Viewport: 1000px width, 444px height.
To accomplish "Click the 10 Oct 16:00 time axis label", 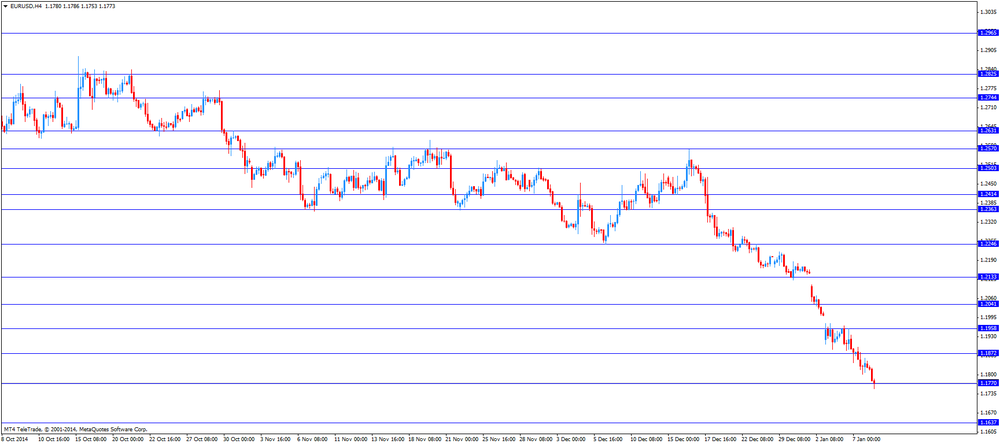I will 54,440.
